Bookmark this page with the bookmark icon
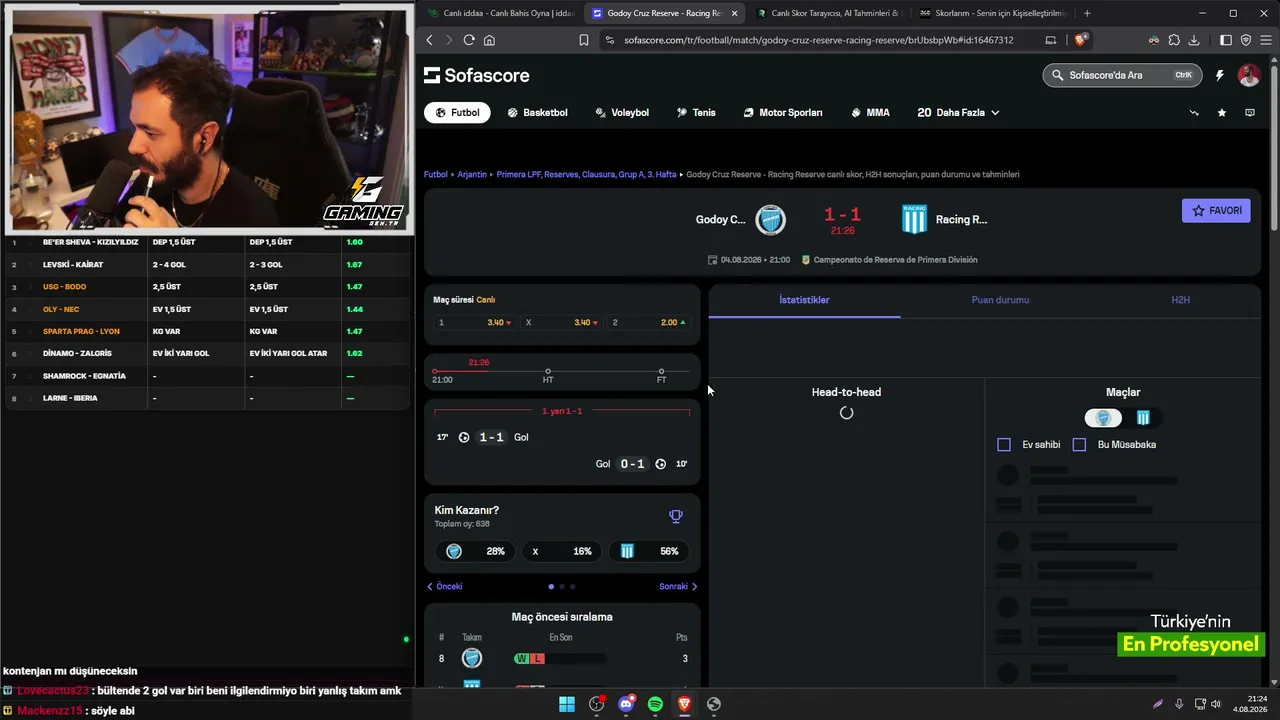The image size is (1280, 720). (584, 40)
